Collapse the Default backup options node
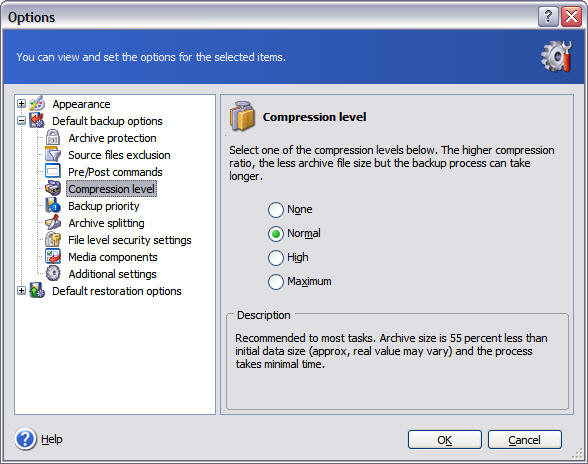Viewport: 588px width, 464px height. [x=22, y=120]
